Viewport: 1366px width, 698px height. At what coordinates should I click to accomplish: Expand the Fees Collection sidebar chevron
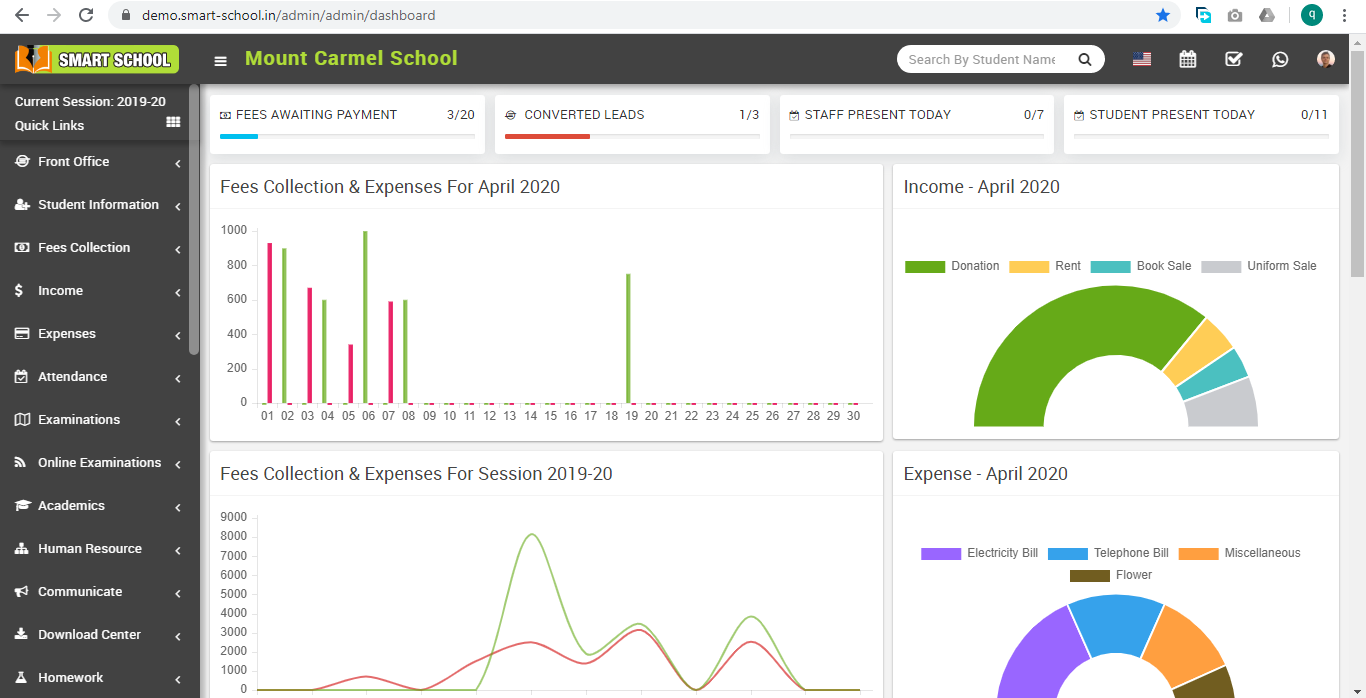click(177, 249)
